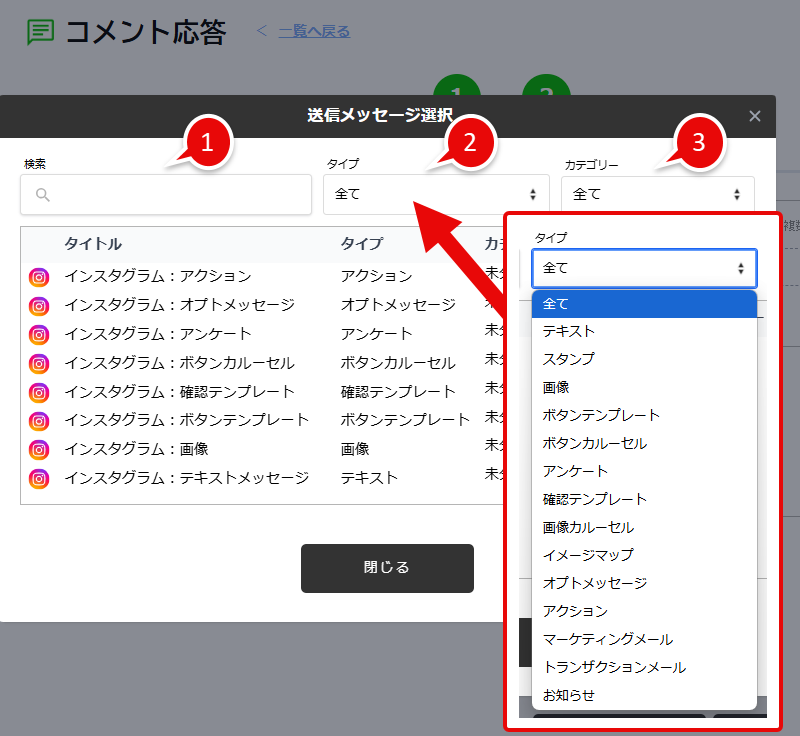The image size is (800, 736).
Task: Click Instagram icon in the アンケート row
Action: click(39, 335)
